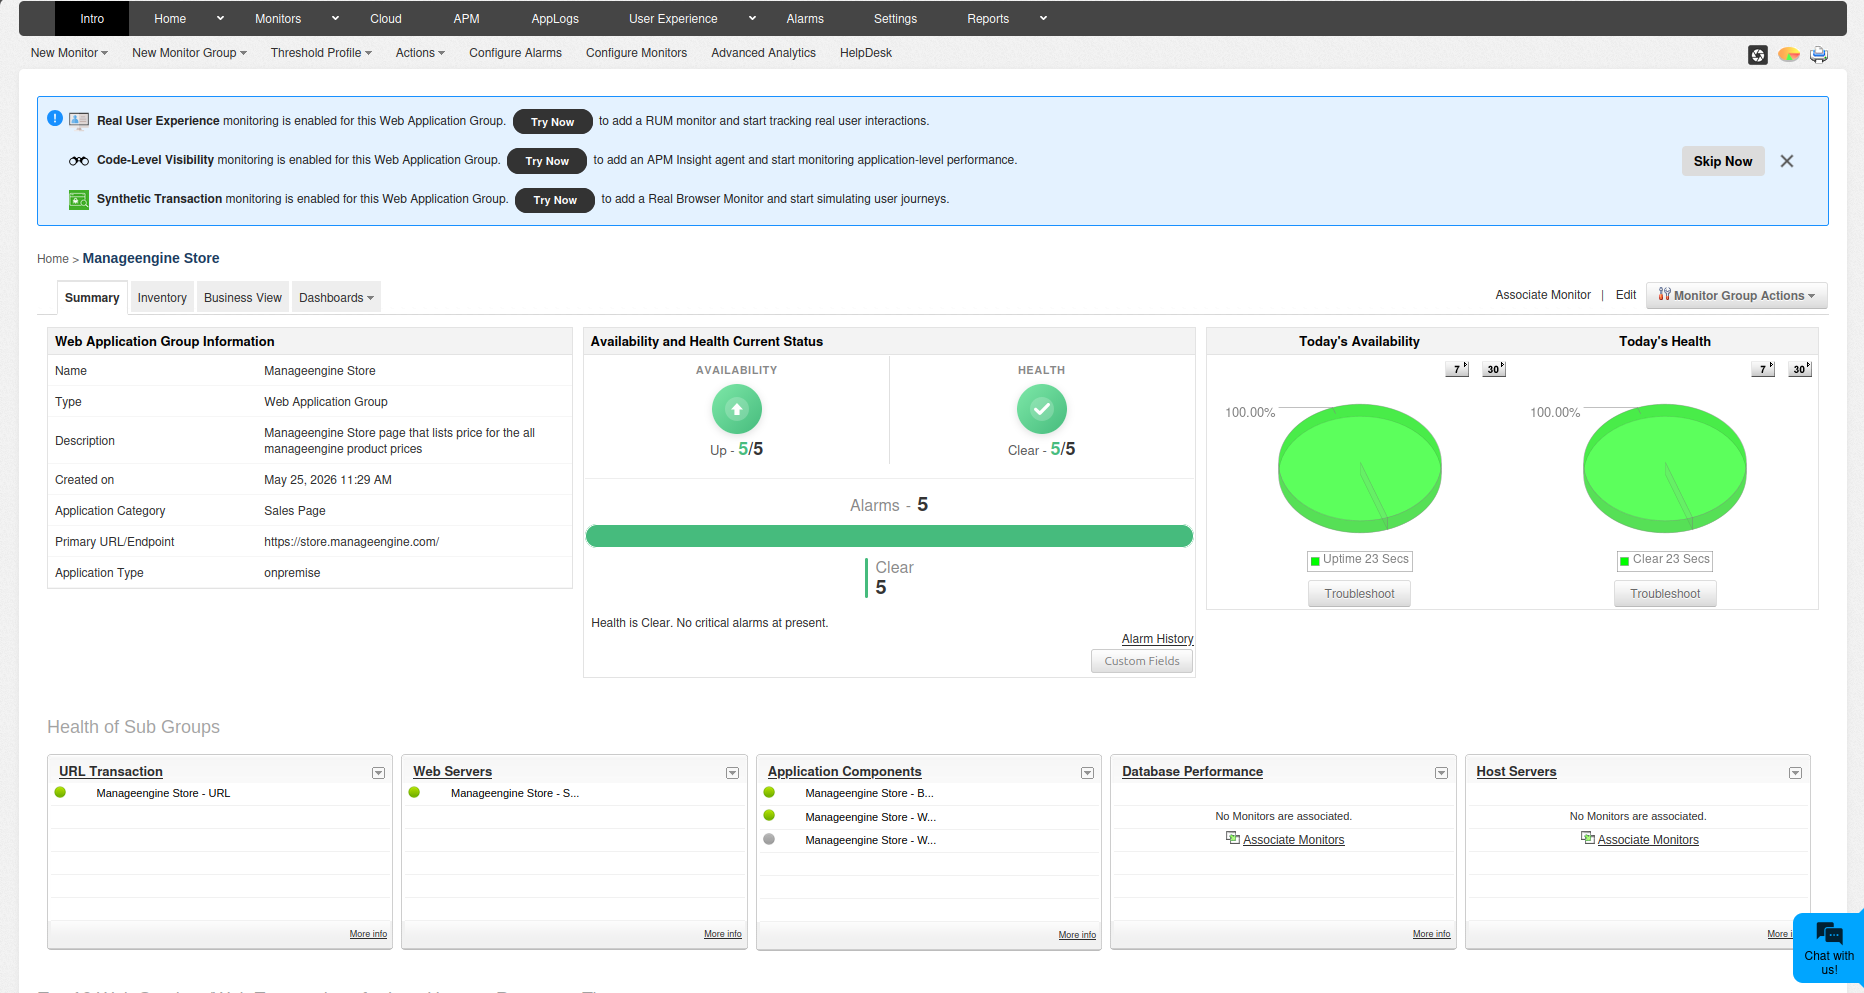Expand the User Experience menu arrow
1864x993 pixels.
pos(753,18)
